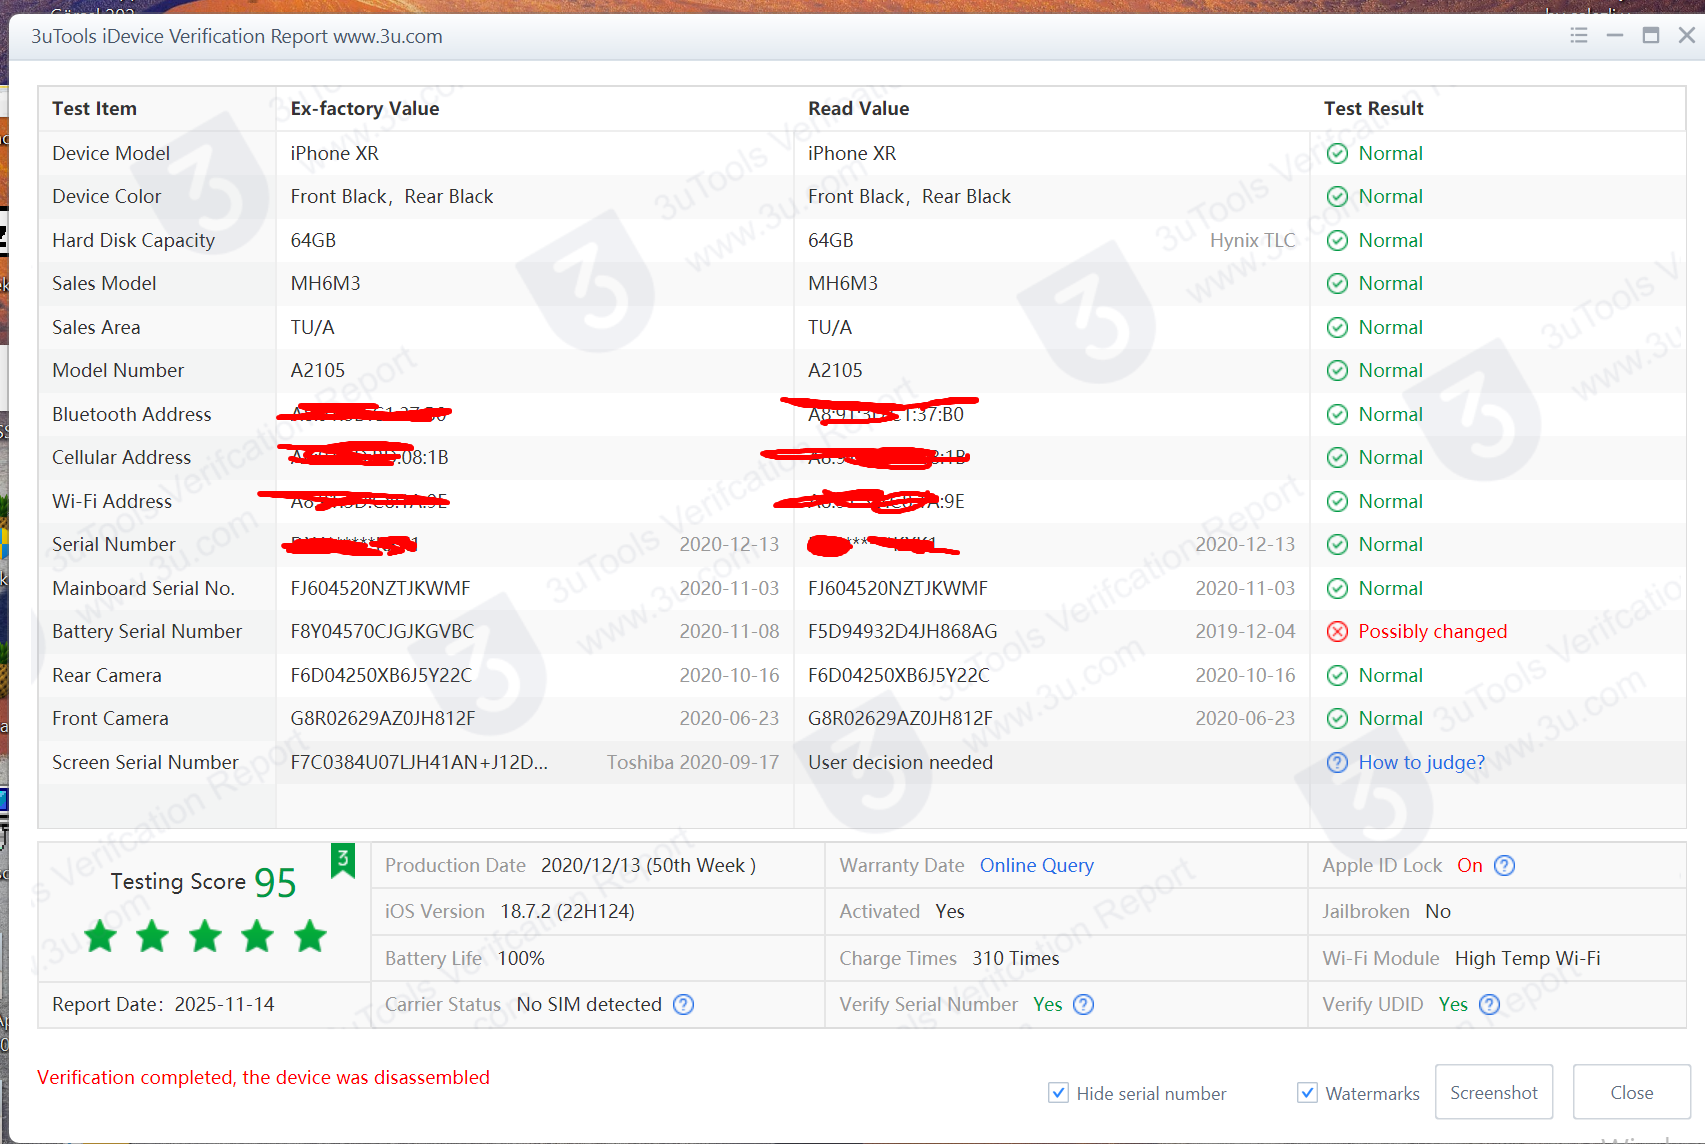Open the Carrier Status help icon
Image resolution: width=1705 pixels, height=1144 pixels.
[x=683, y=1004]
